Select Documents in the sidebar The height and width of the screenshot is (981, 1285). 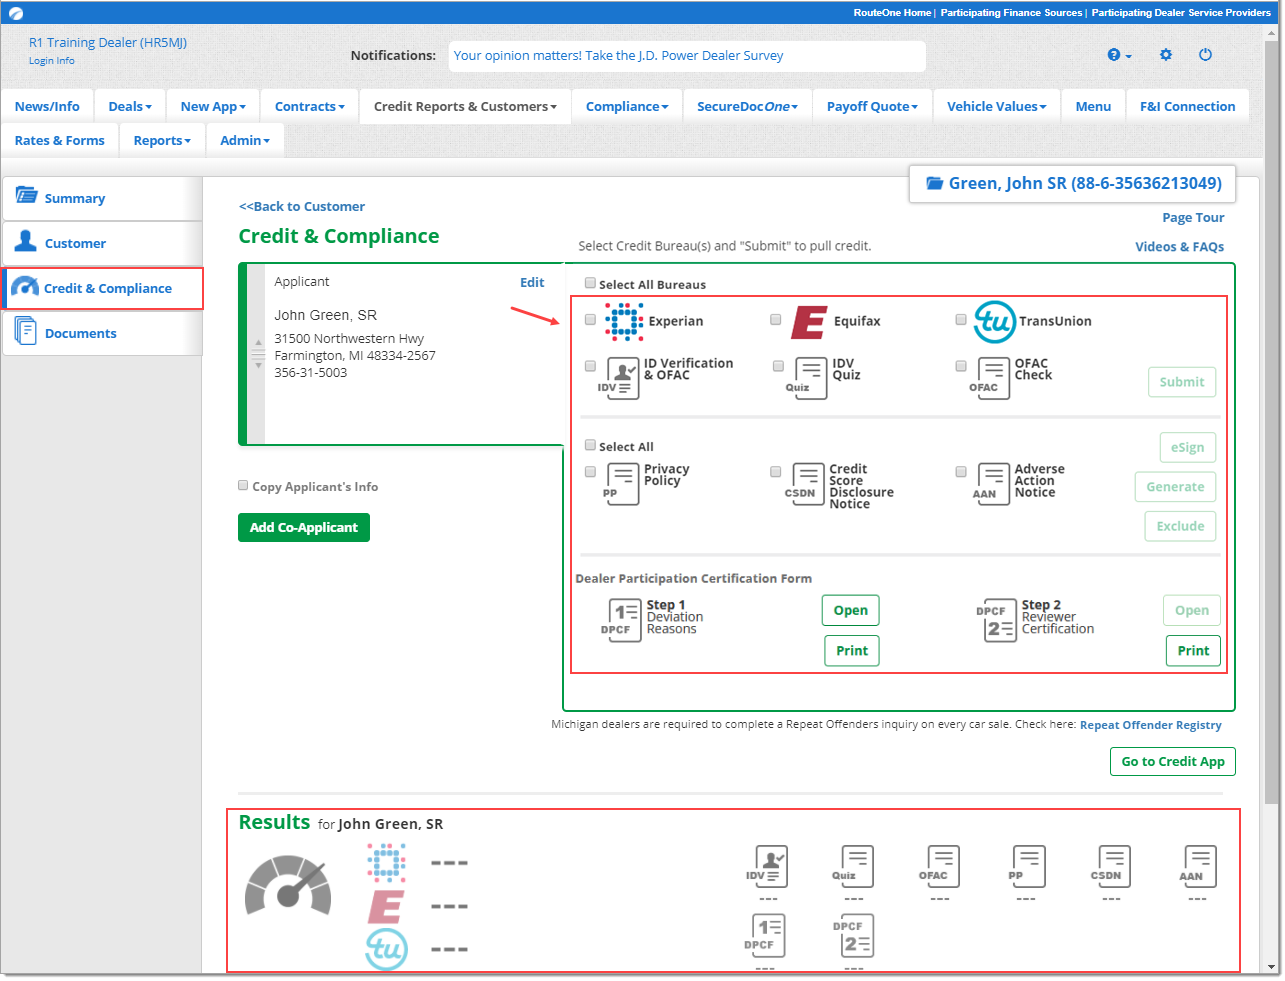(x=103, y=334)
